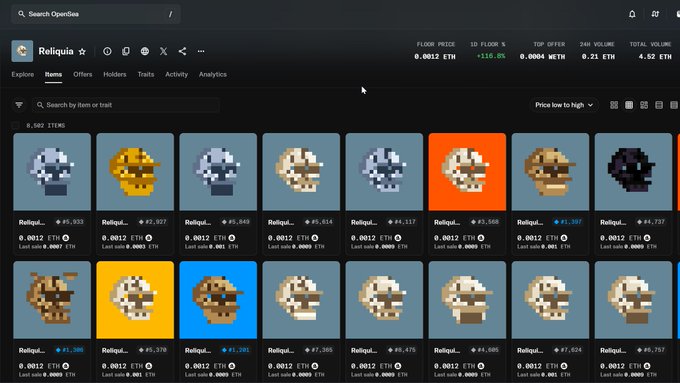Go to the Explore tab
The width and height of the screenshot is (680, 383).
(23, 74)
